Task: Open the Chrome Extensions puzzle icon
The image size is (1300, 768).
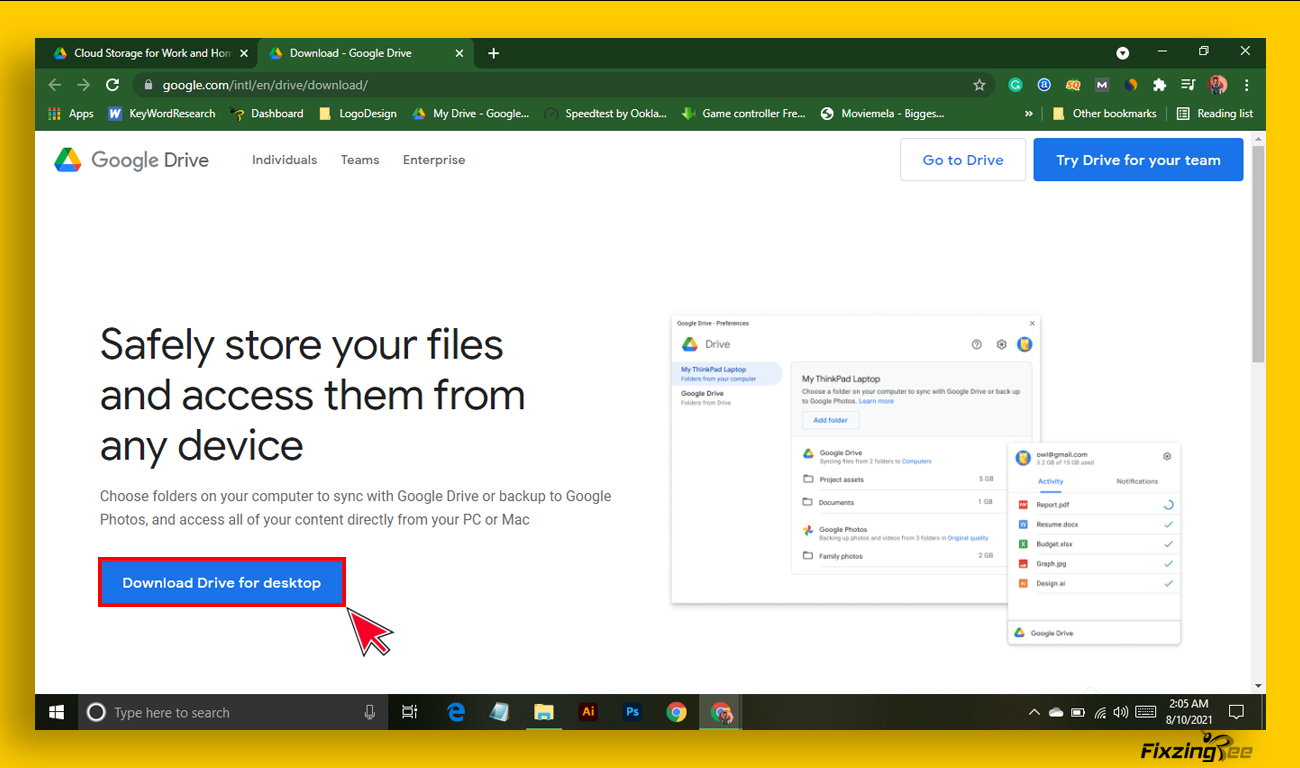Action: click(1159, 85)
